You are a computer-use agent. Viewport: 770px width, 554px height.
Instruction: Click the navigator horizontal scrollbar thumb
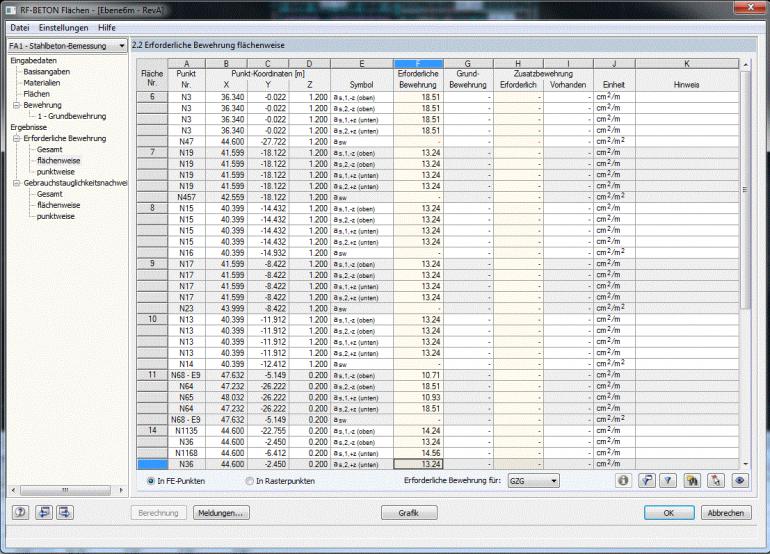(x=65, y=490)
